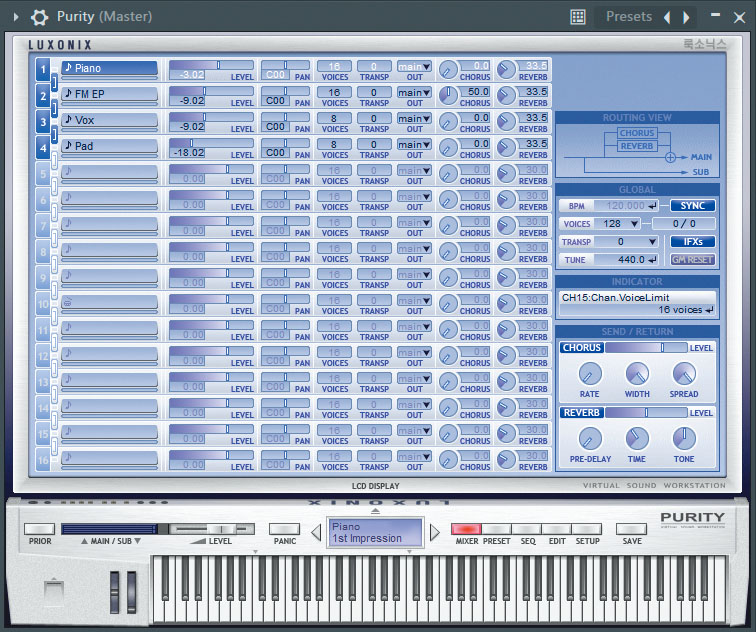
Task: Click the reverb PRE-DELAY knob
Action: tap(590, 439)
